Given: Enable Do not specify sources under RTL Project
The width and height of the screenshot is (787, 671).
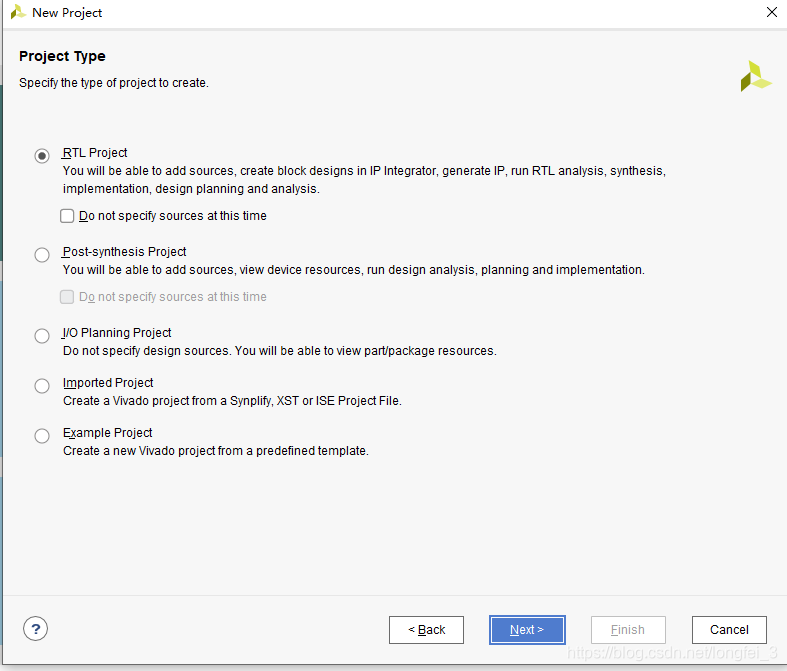Looking at the screenshot, I should point(67,216).
